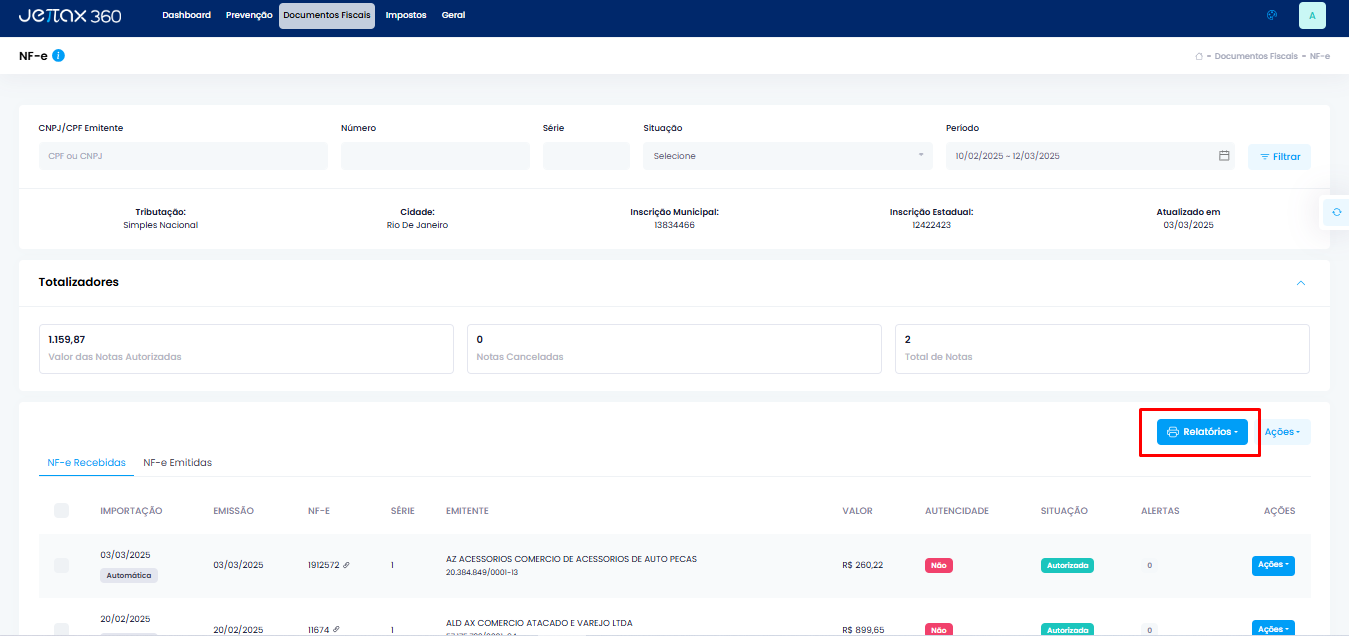Image resolution: width=1349 pixels, height=636 pixels.
Task: Click the link icon beside NF-e 1912572
Action: [347, 565]
